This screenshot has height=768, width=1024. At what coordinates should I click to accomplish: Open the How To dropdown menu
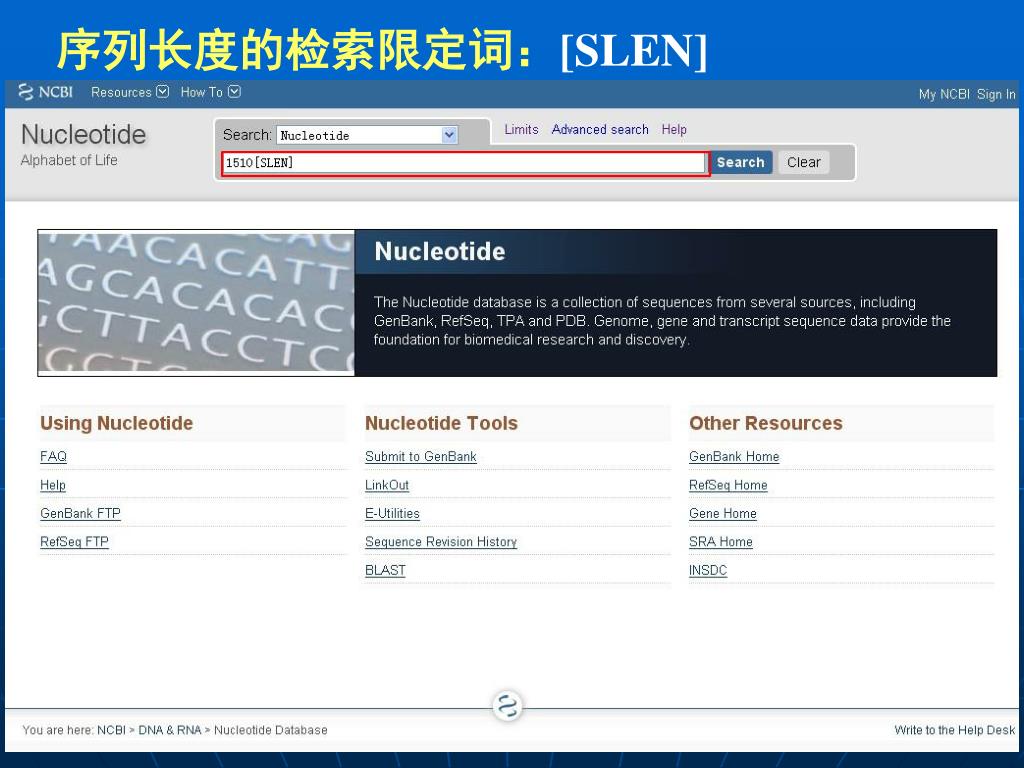point(210,92)
